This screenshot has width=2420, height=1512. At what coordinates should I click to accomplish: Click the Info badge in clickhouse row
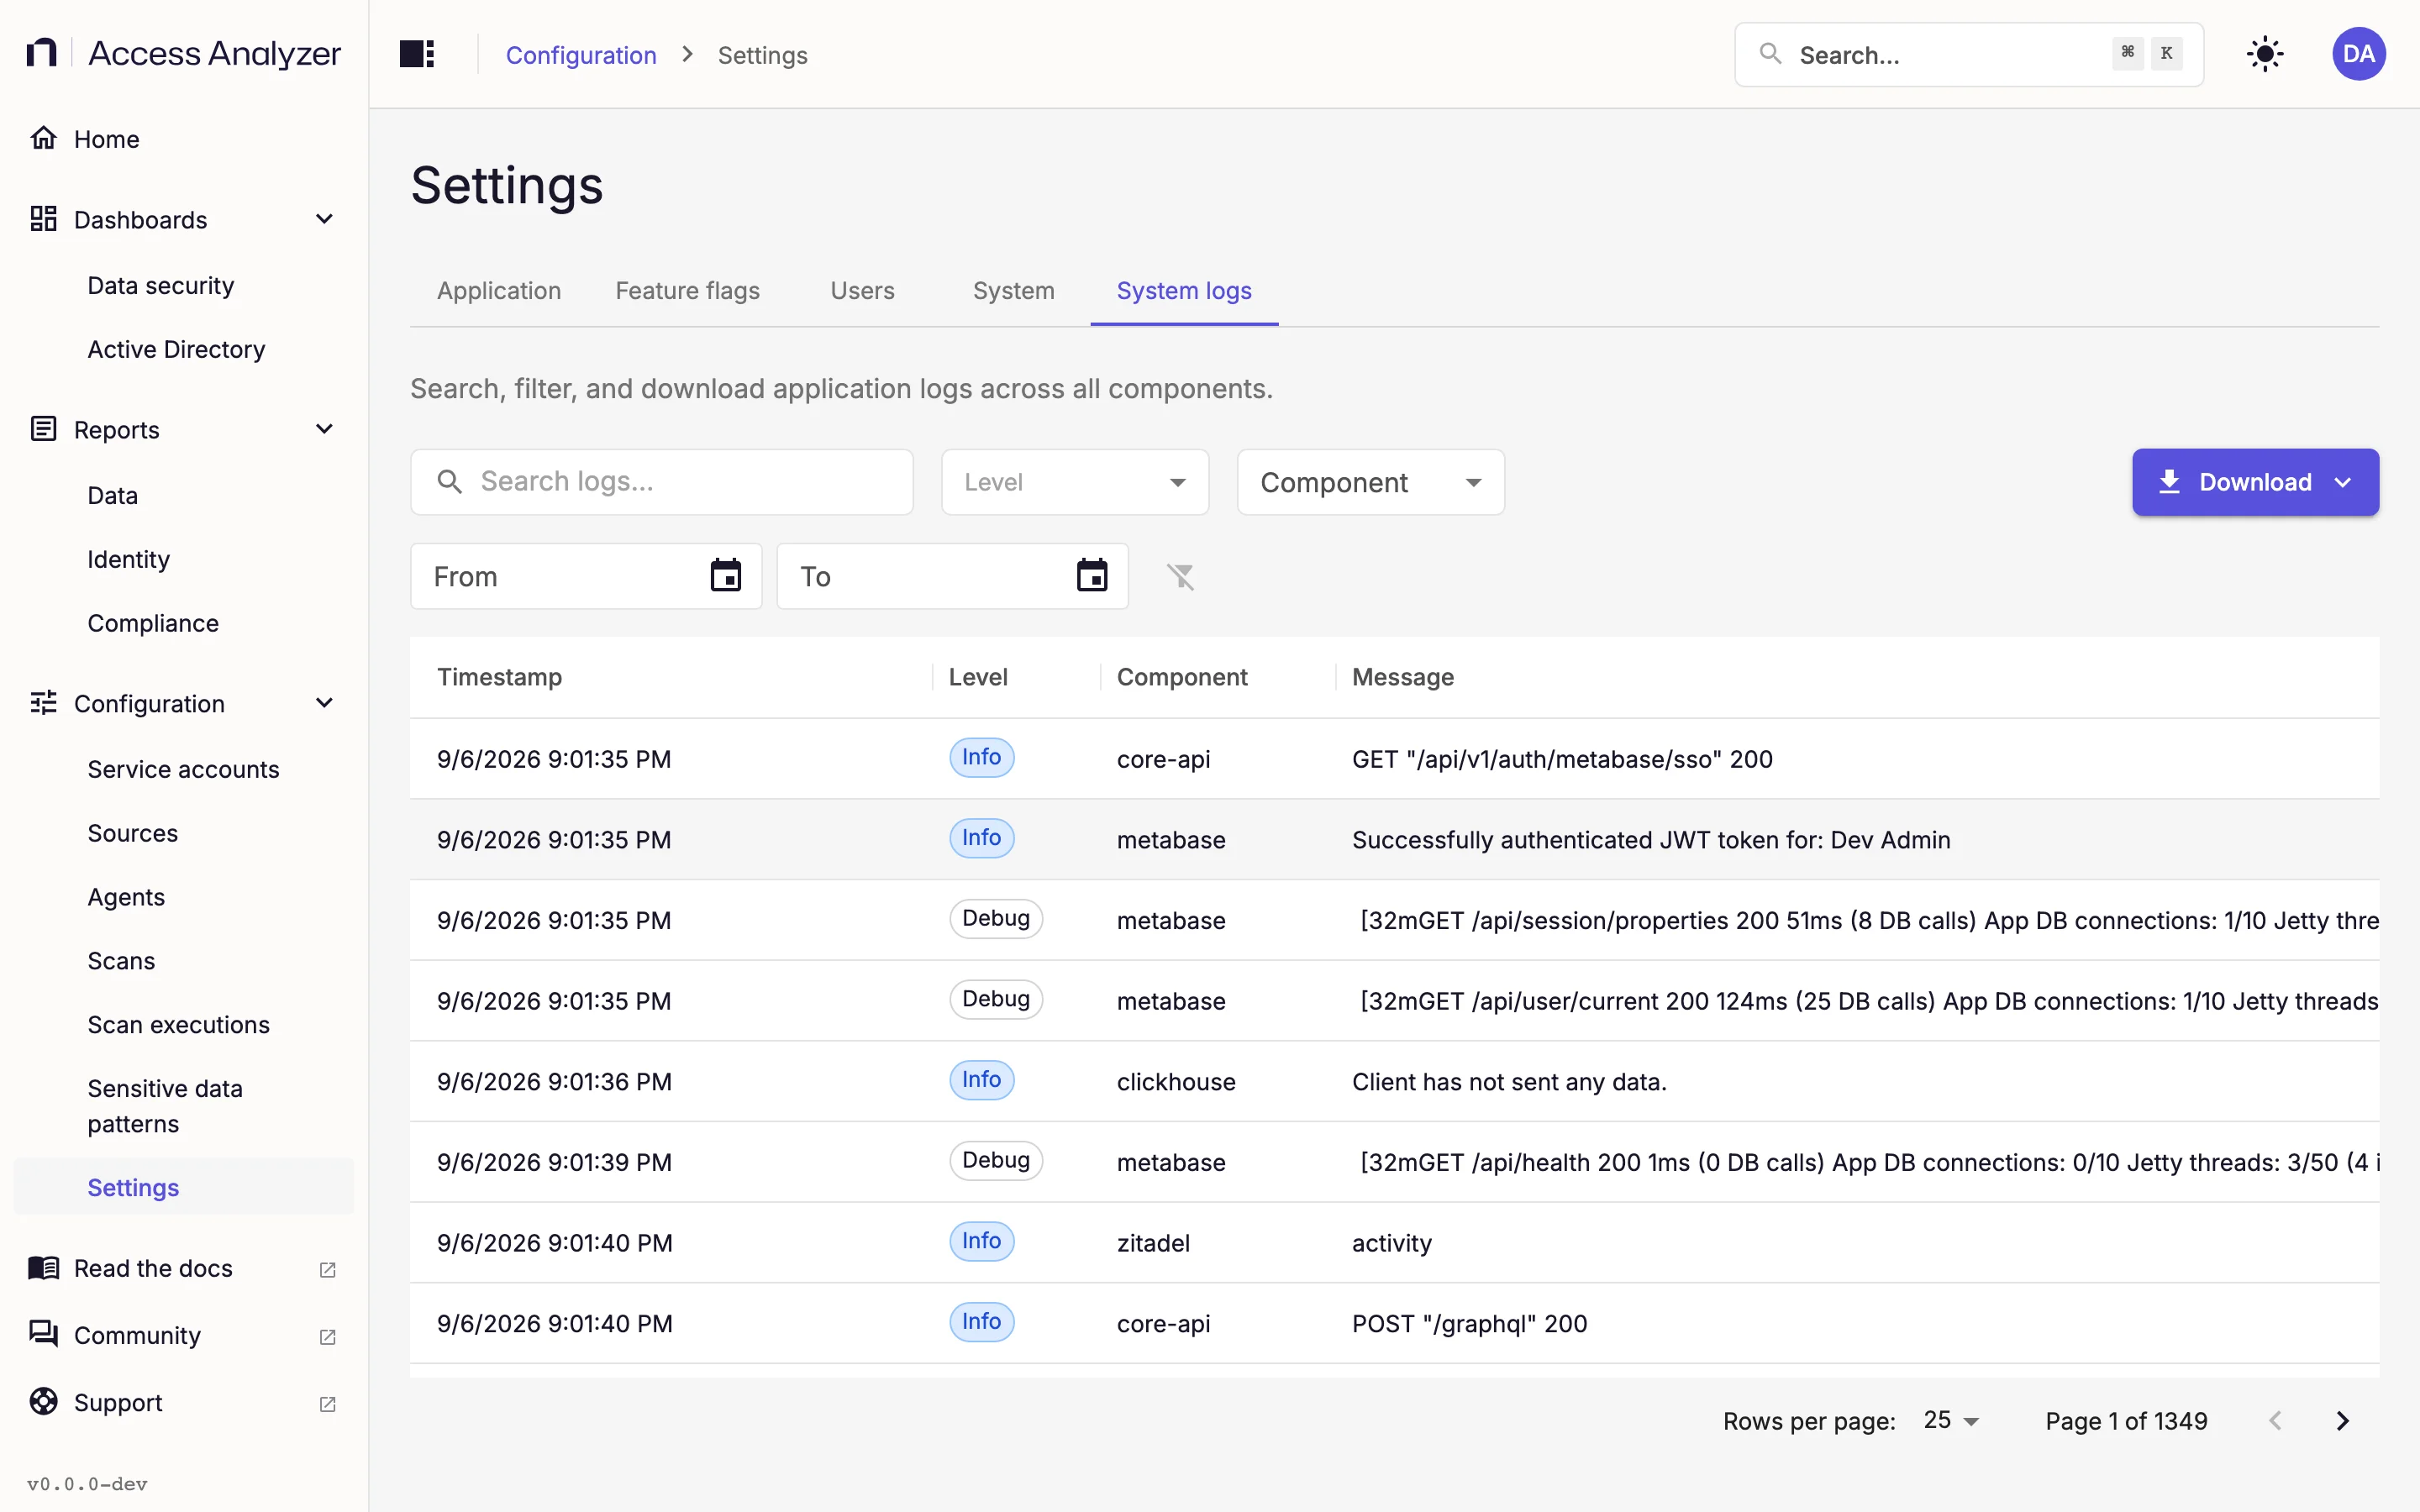(981, 1080)
